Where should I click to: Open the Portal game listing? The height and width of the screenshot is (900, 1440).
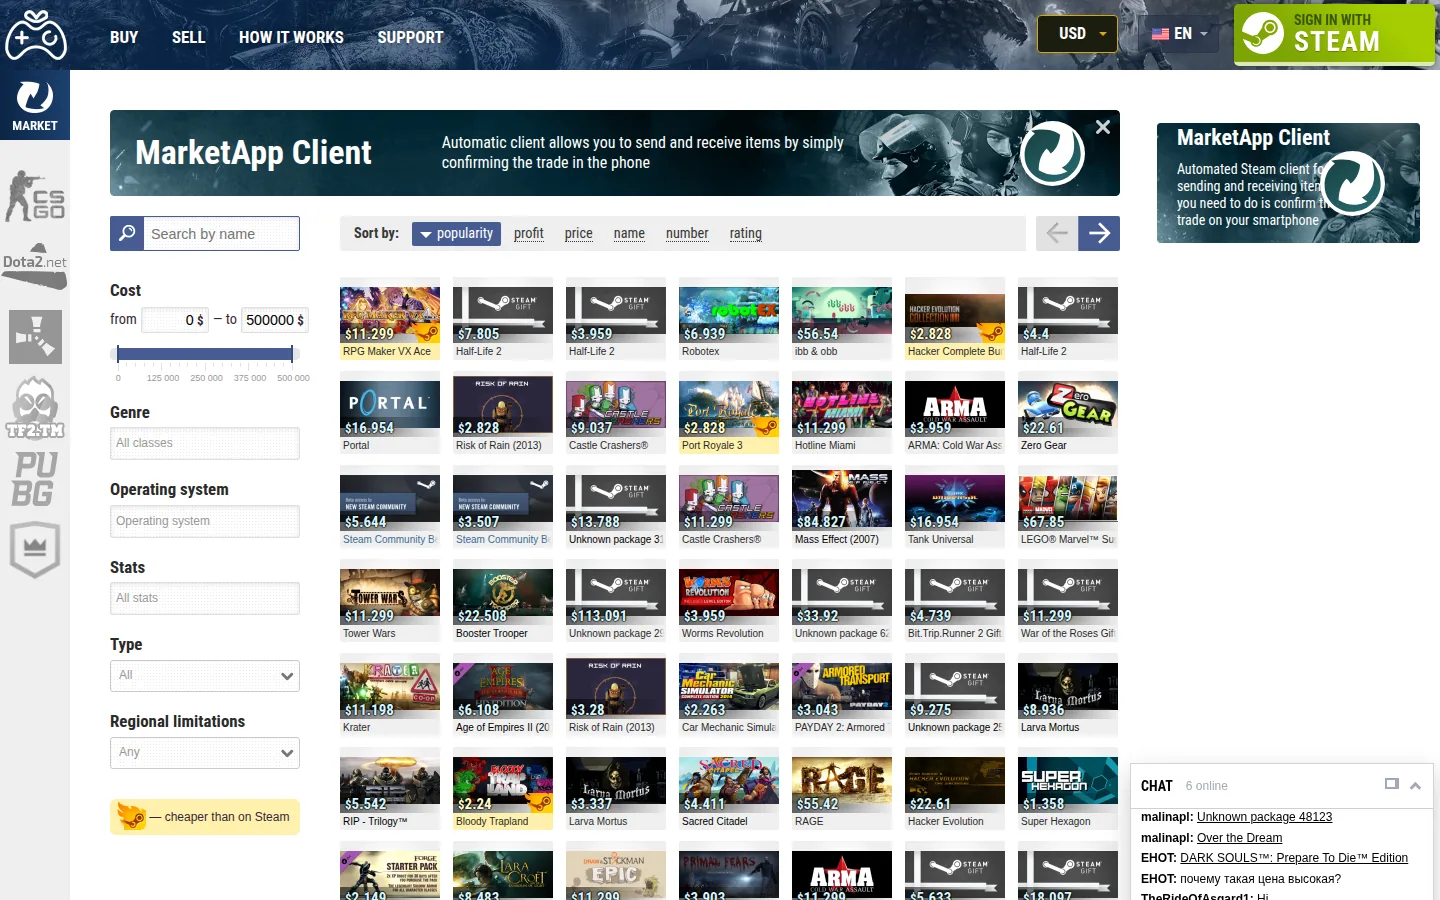point(390,413)
